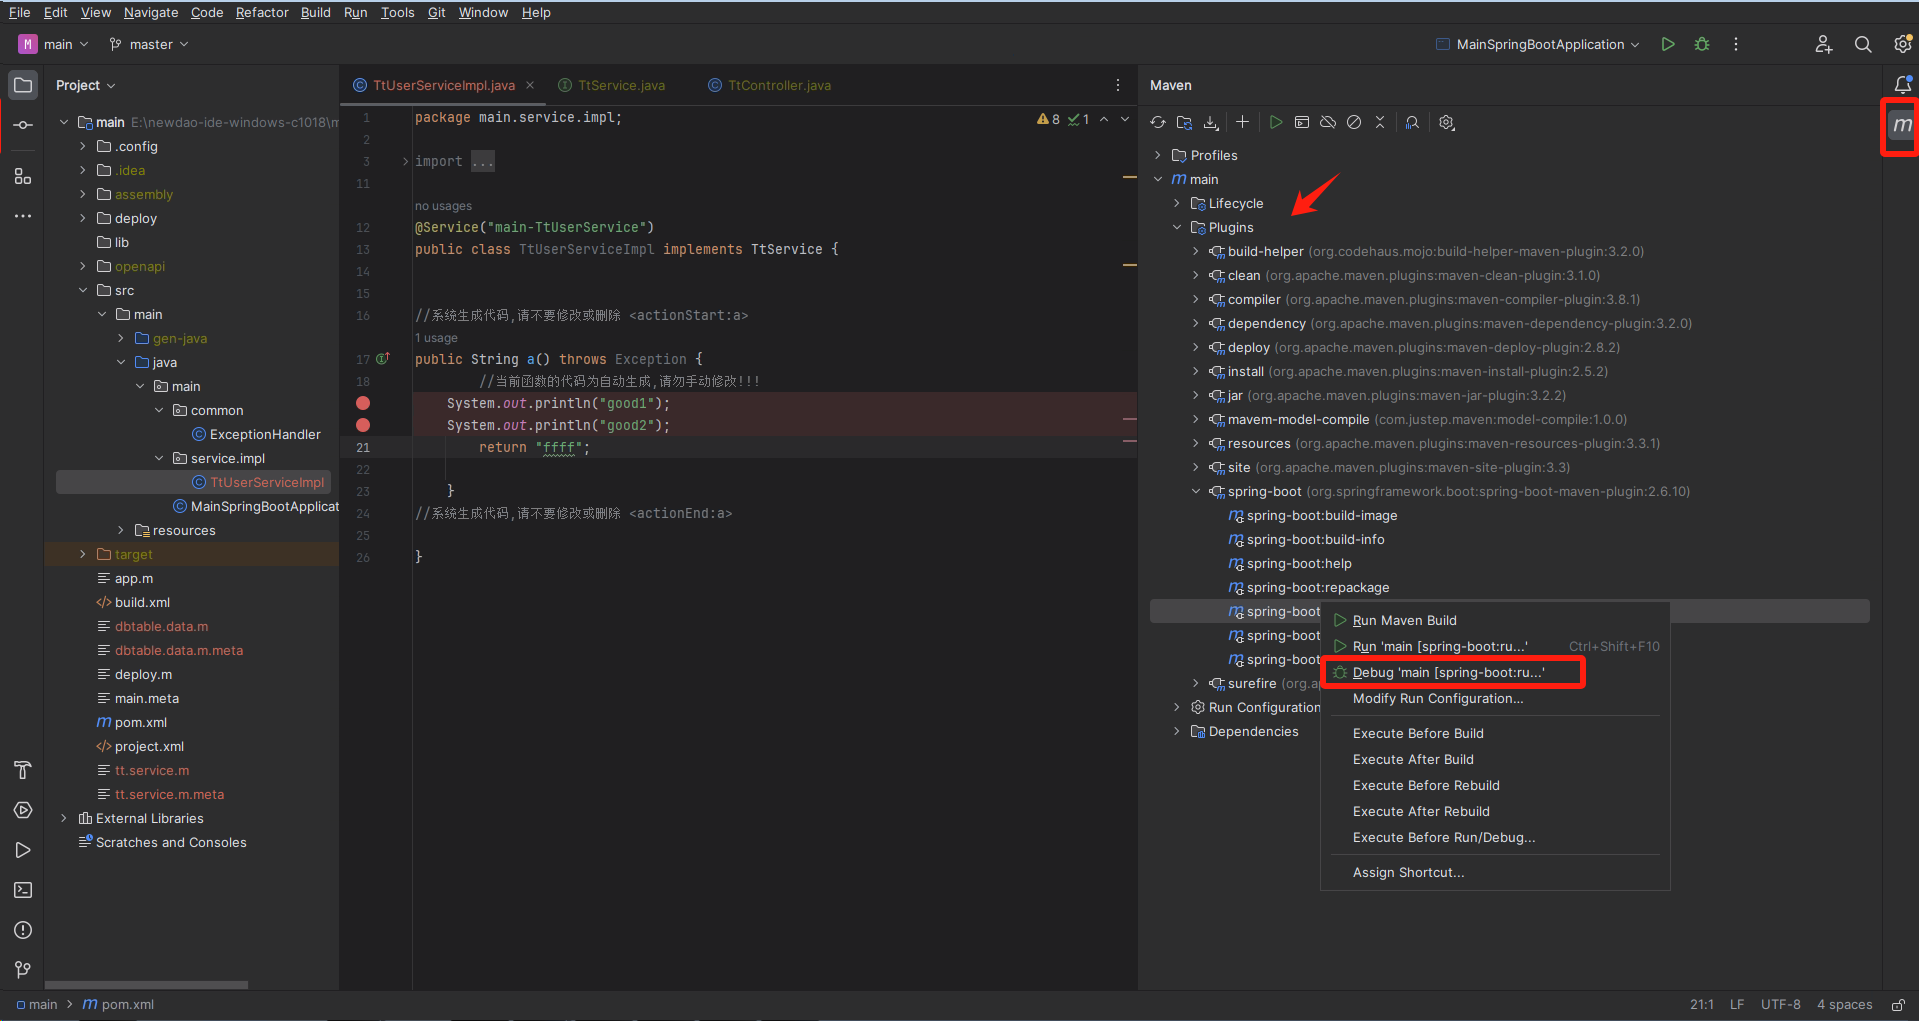Open Terminal tool window
The width and height of the screenshot is (1919, 1021).
[23, 890]
